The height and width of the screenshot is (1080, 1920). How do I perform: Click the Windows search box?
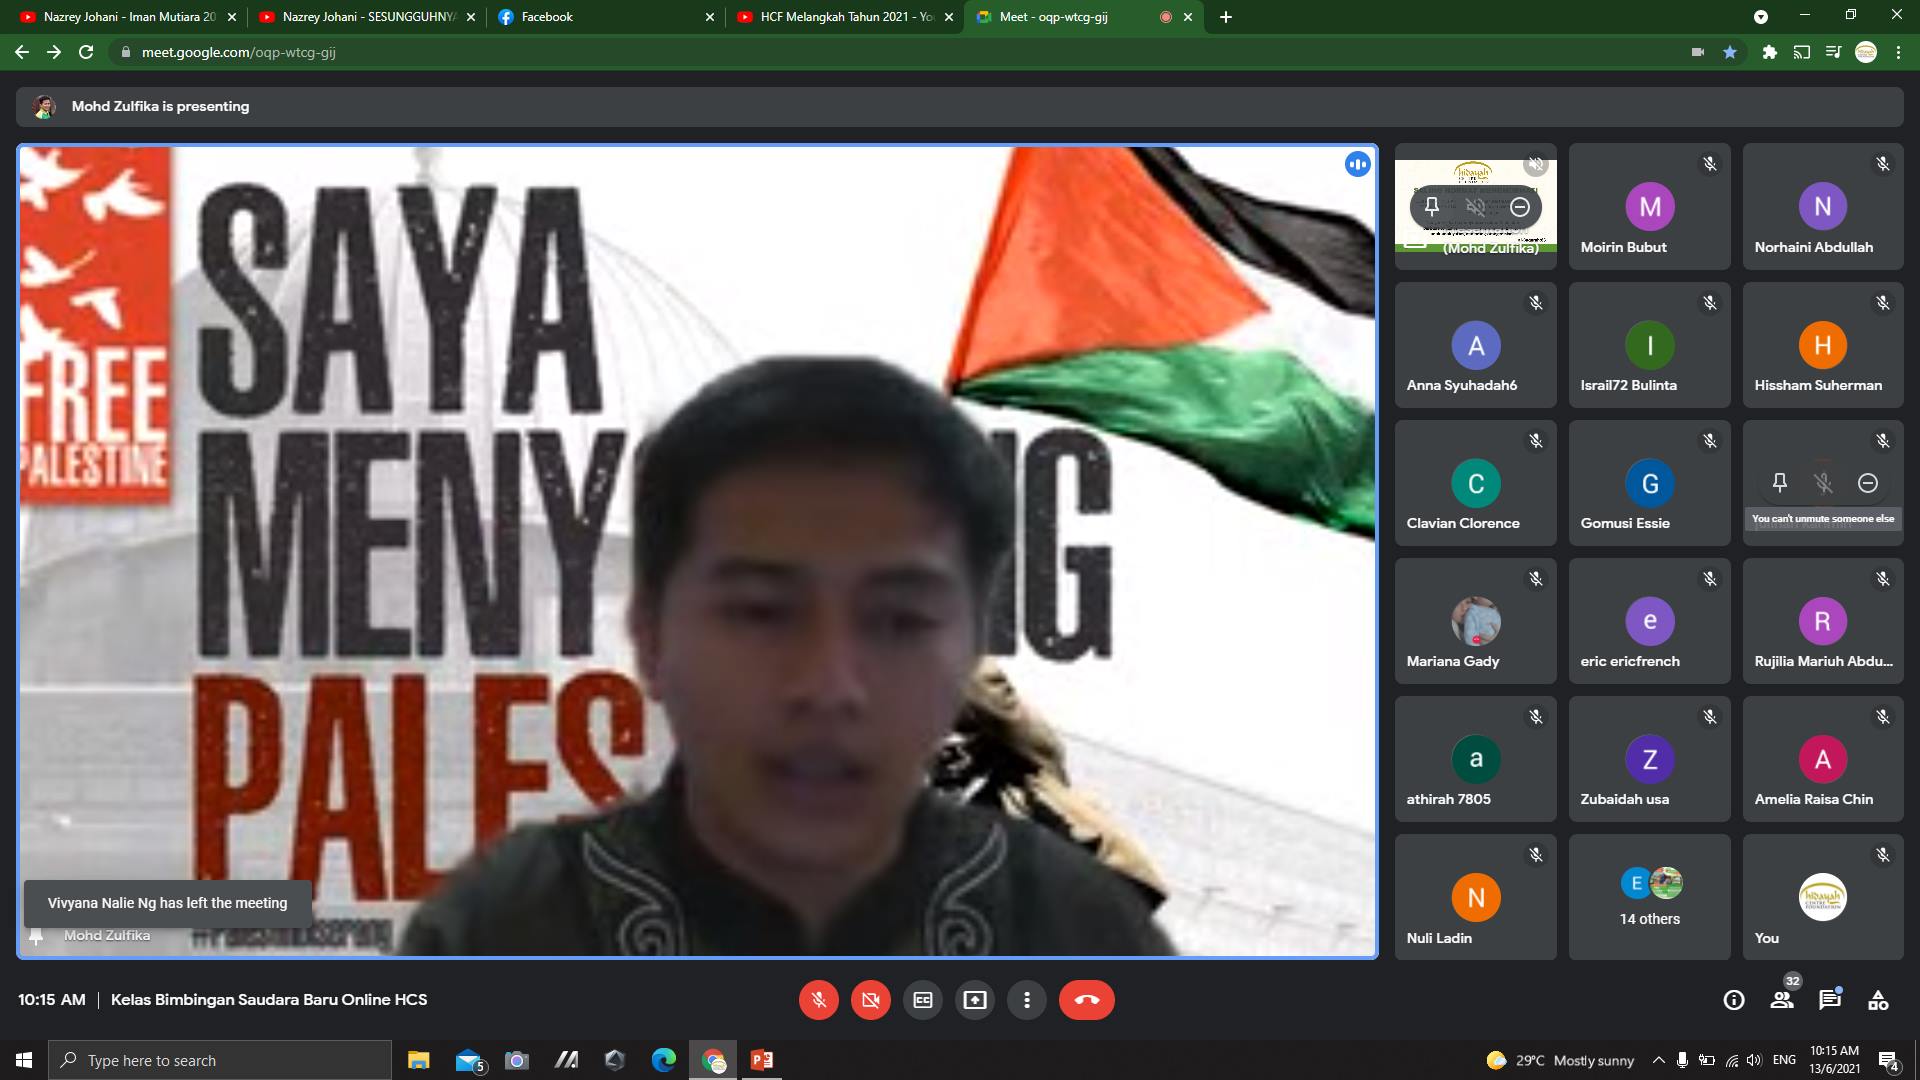tap(220, 1060)
